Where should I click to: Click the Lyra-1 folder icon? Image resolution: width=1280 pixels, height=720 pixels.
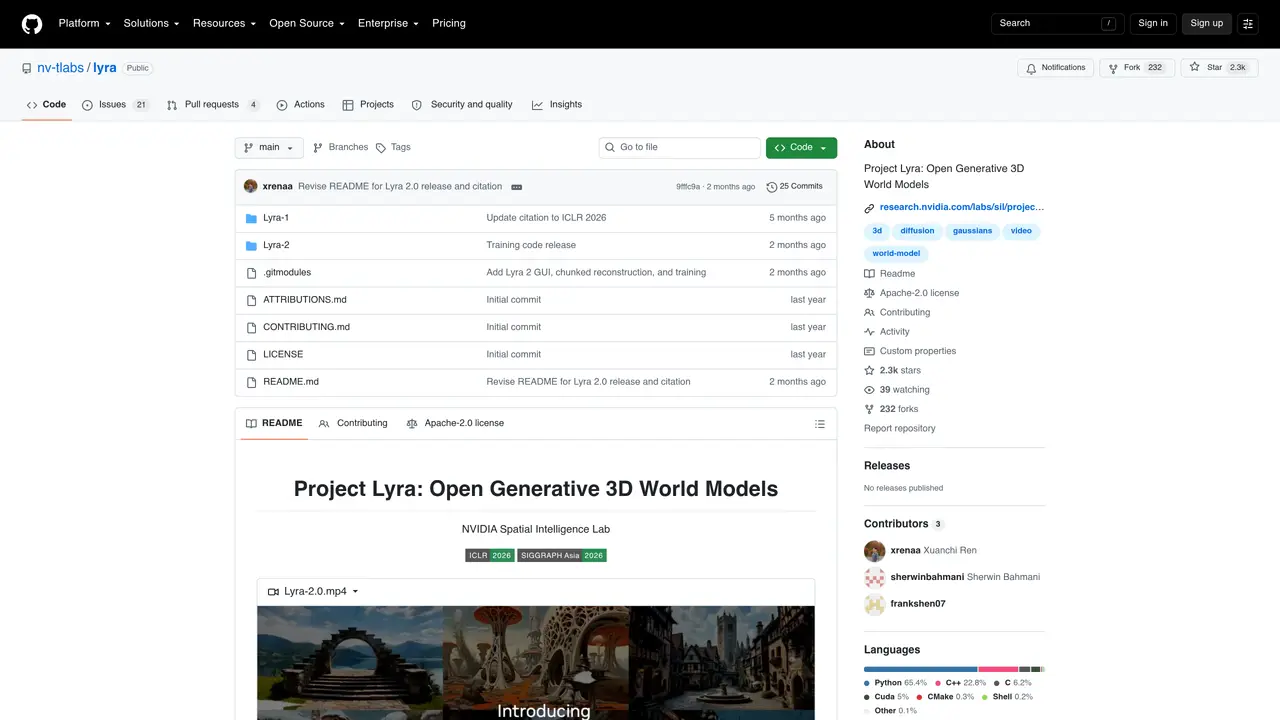coord(252,218)
